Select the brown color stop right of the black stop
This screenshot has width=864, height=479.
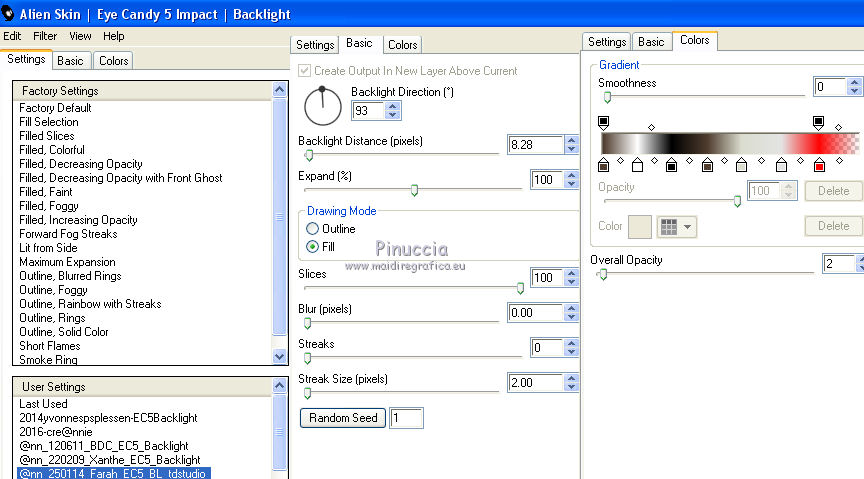coord(708,165)
